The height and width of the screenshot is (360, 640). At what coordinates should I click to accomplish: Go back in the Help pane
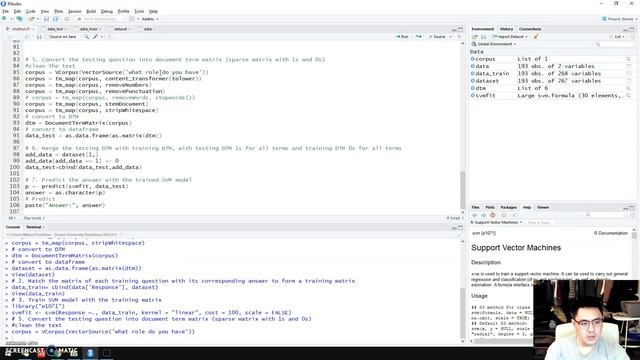pyautogui.click(x=475, y=215)
